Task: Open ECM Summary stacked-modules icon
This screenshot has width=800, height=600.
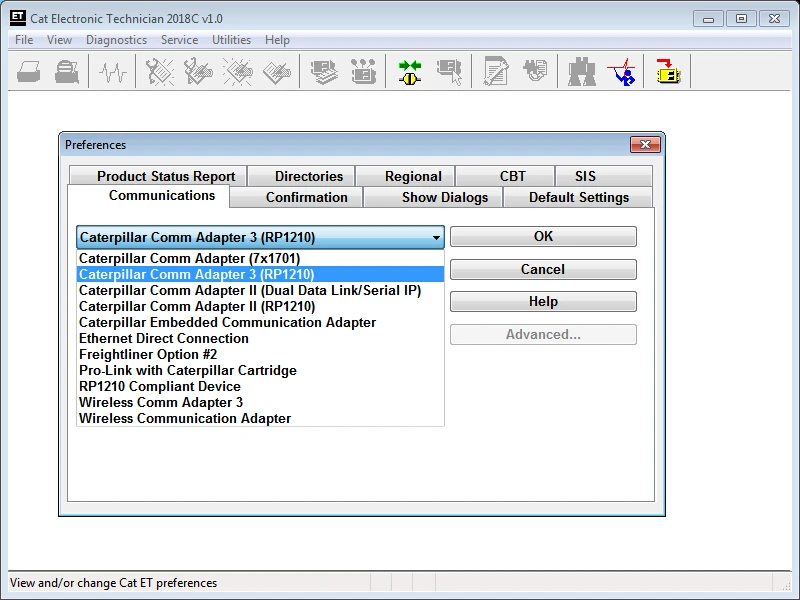Action: [323, 71]
